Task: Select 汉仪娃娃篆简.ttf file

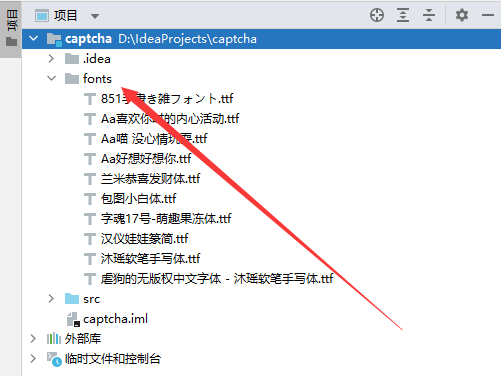Action: coord(145,239)
